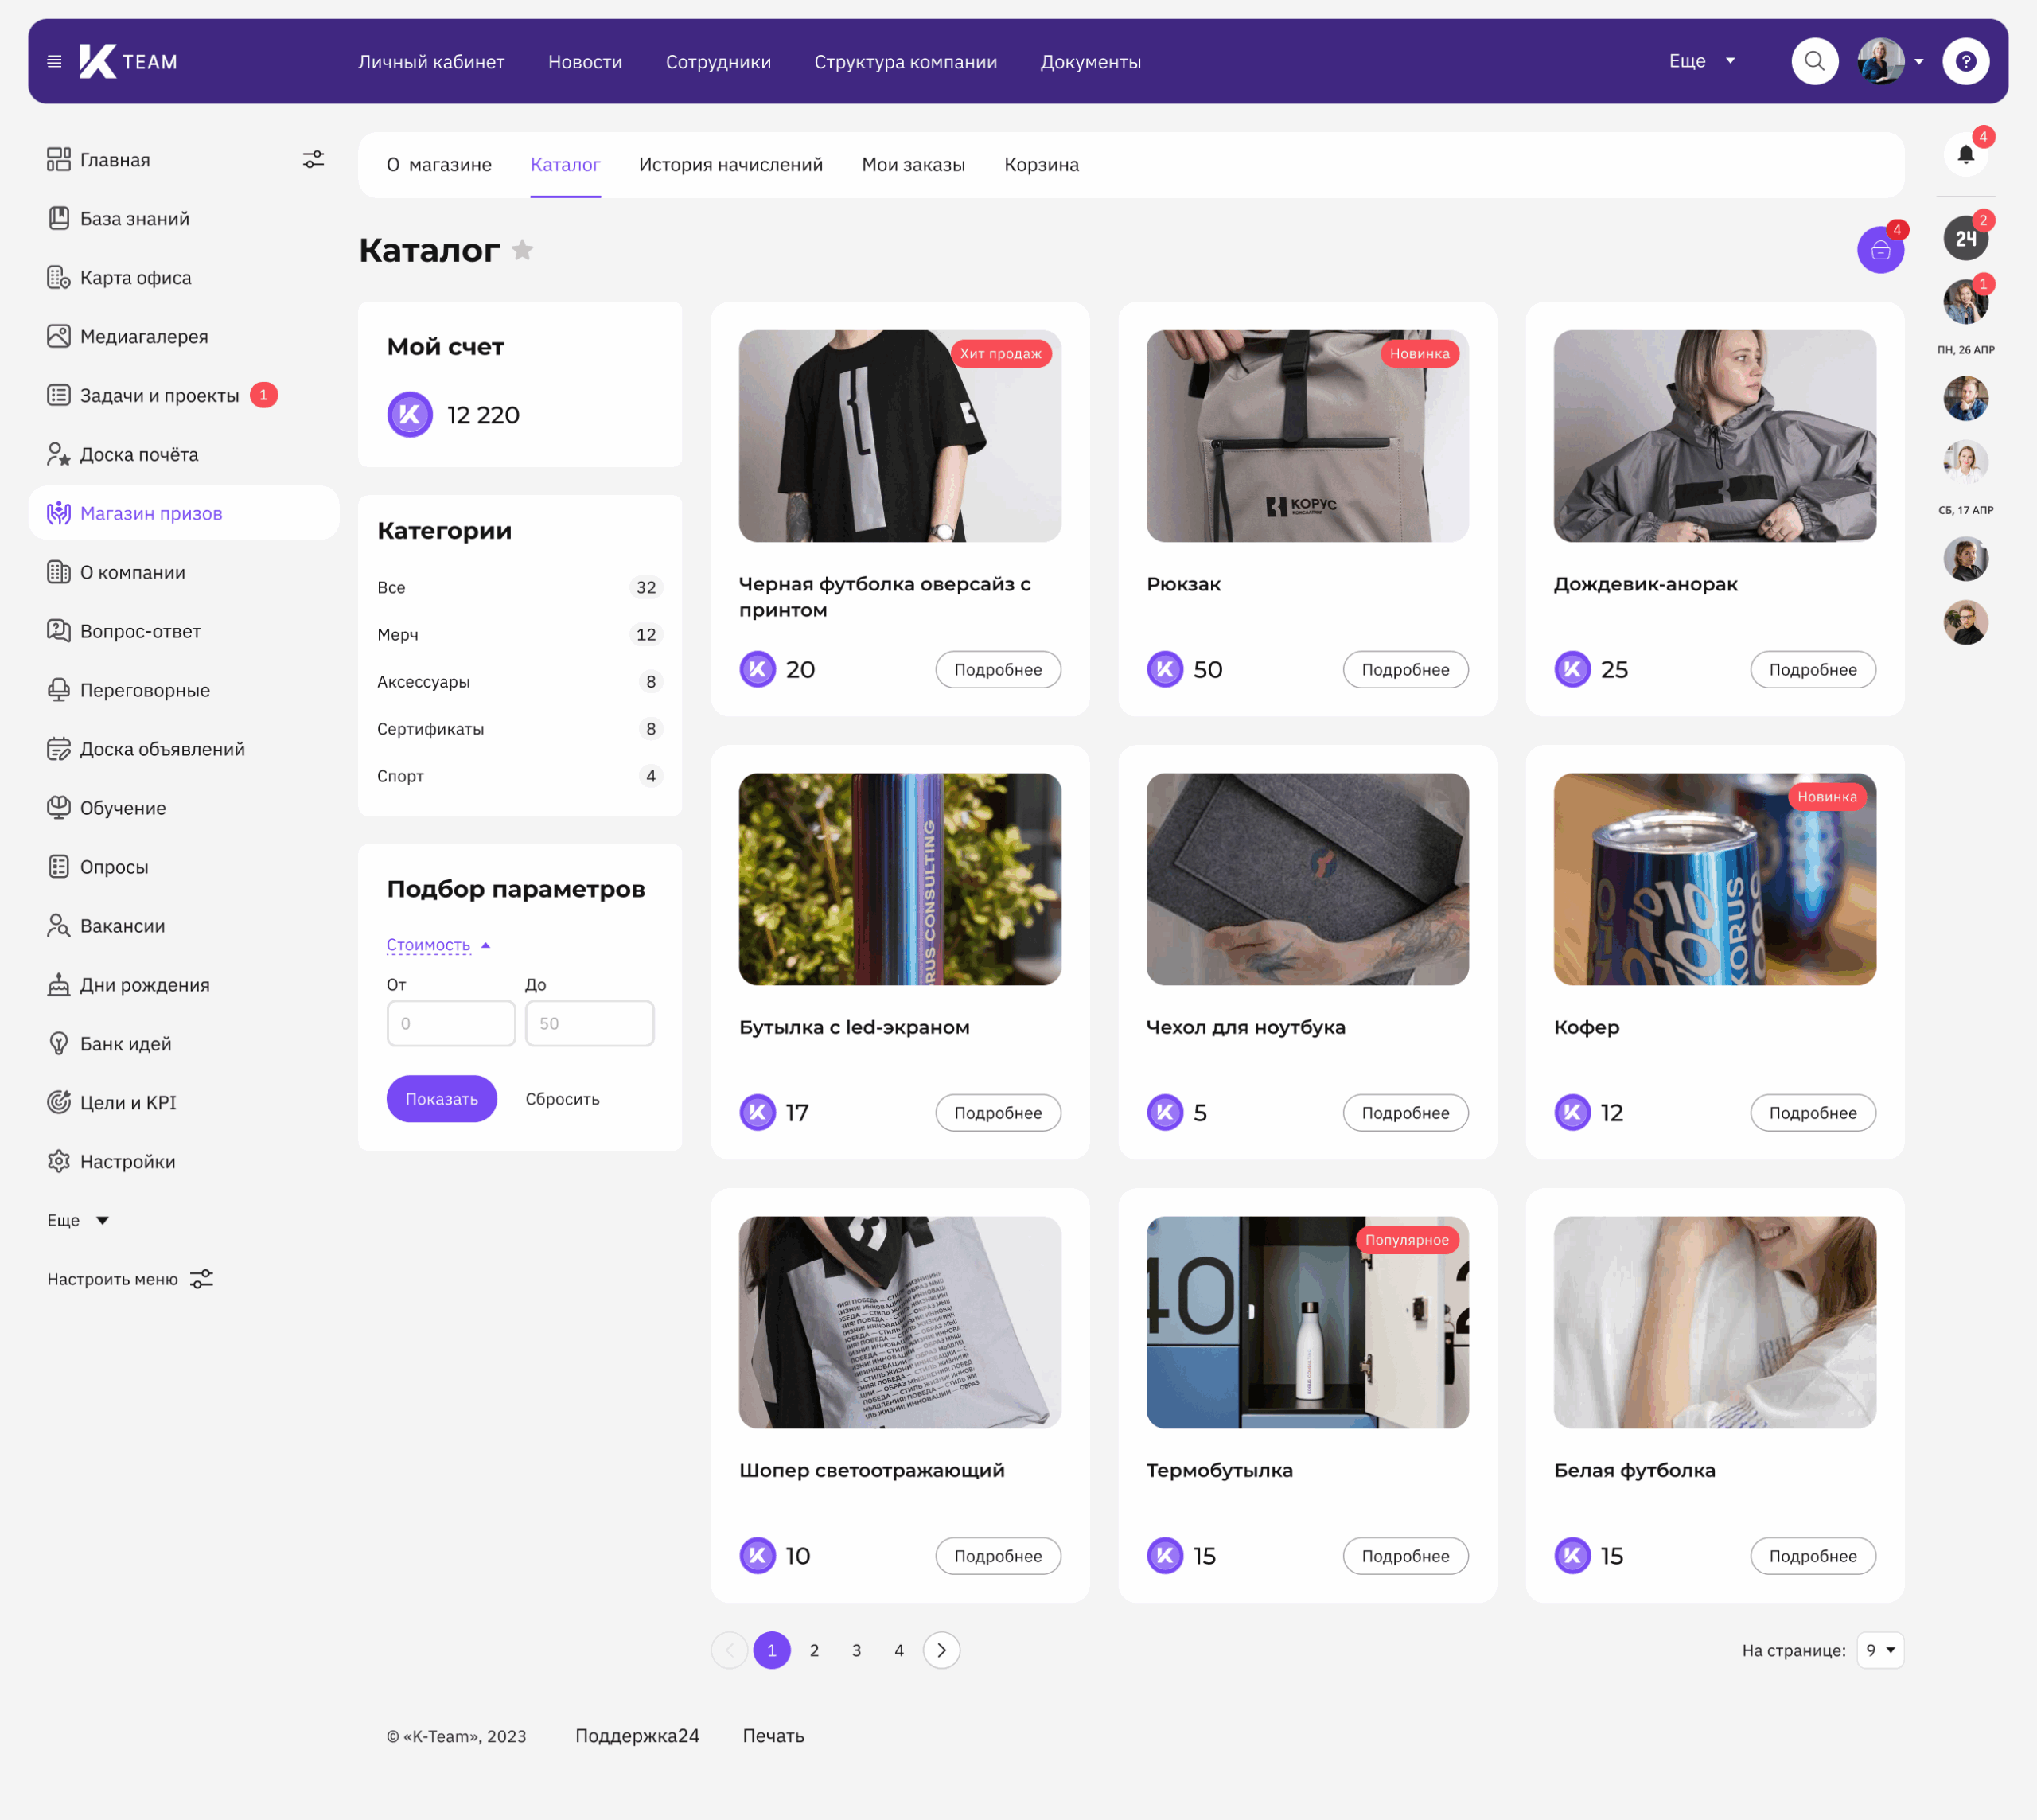Screen dimensions: 2037x1820
Task: Switch to История начислений tab
Action: point(730,165)
